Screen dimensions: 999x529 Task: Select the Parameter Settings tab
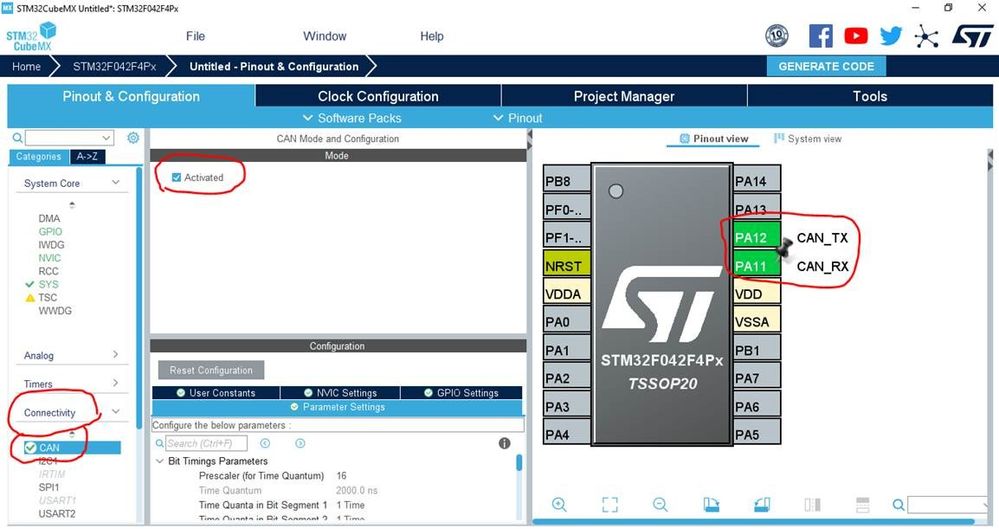click(337, 407)
